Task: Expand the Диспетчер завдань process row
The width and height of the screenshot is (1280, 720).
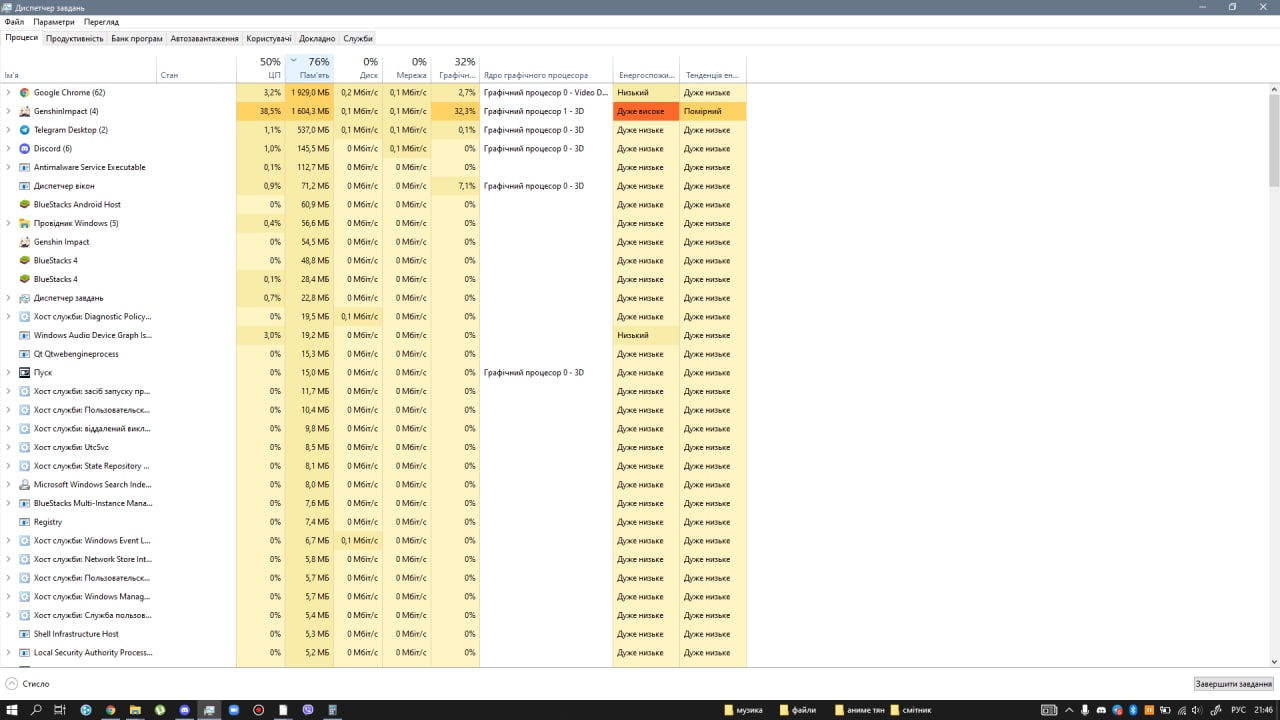Action: click(x=8, y=298)
